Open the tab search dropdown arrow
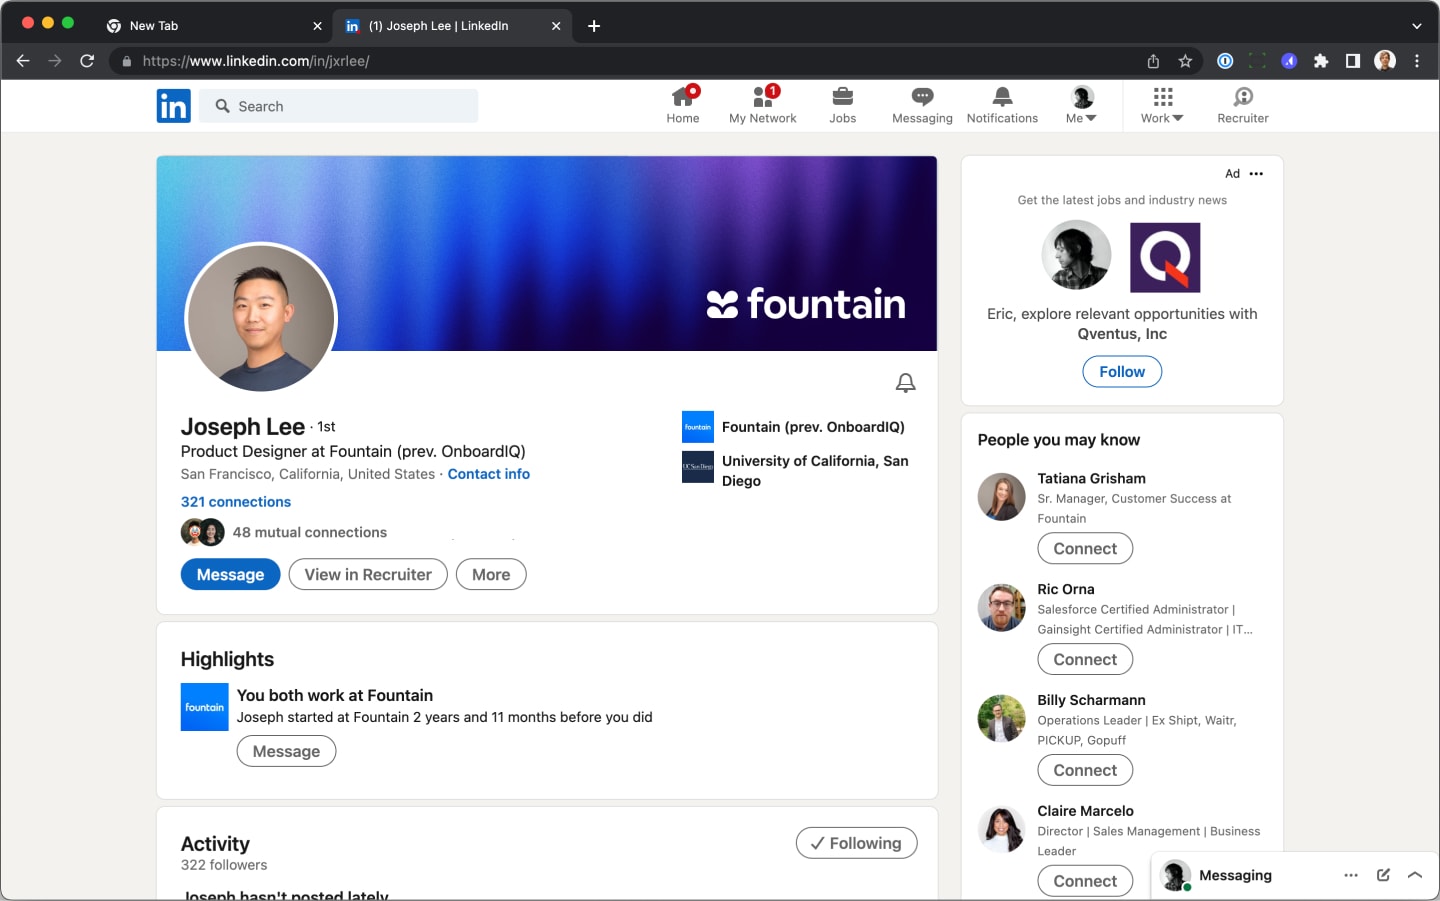The height and width of the screenshot is (901, 1440). pyautogui.click(x=1417, y=26)
